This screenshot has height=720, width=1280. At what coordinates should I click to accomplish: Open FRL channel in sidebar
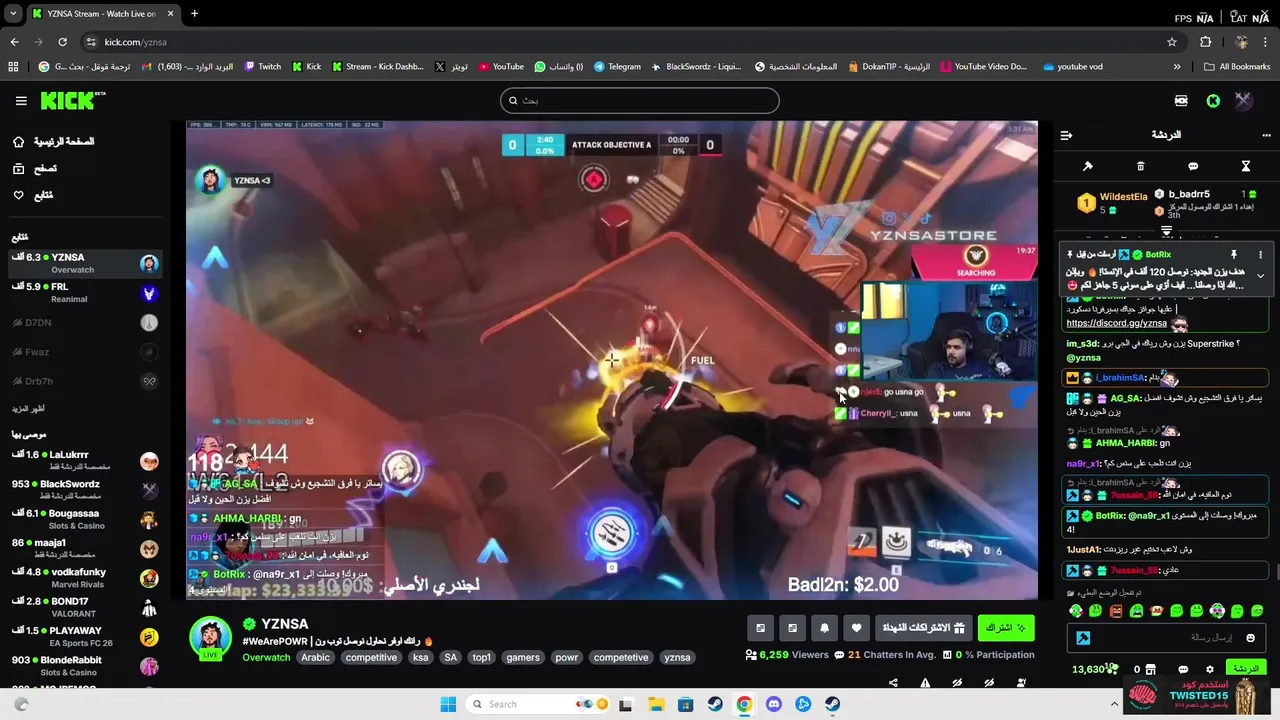(84, 293)
